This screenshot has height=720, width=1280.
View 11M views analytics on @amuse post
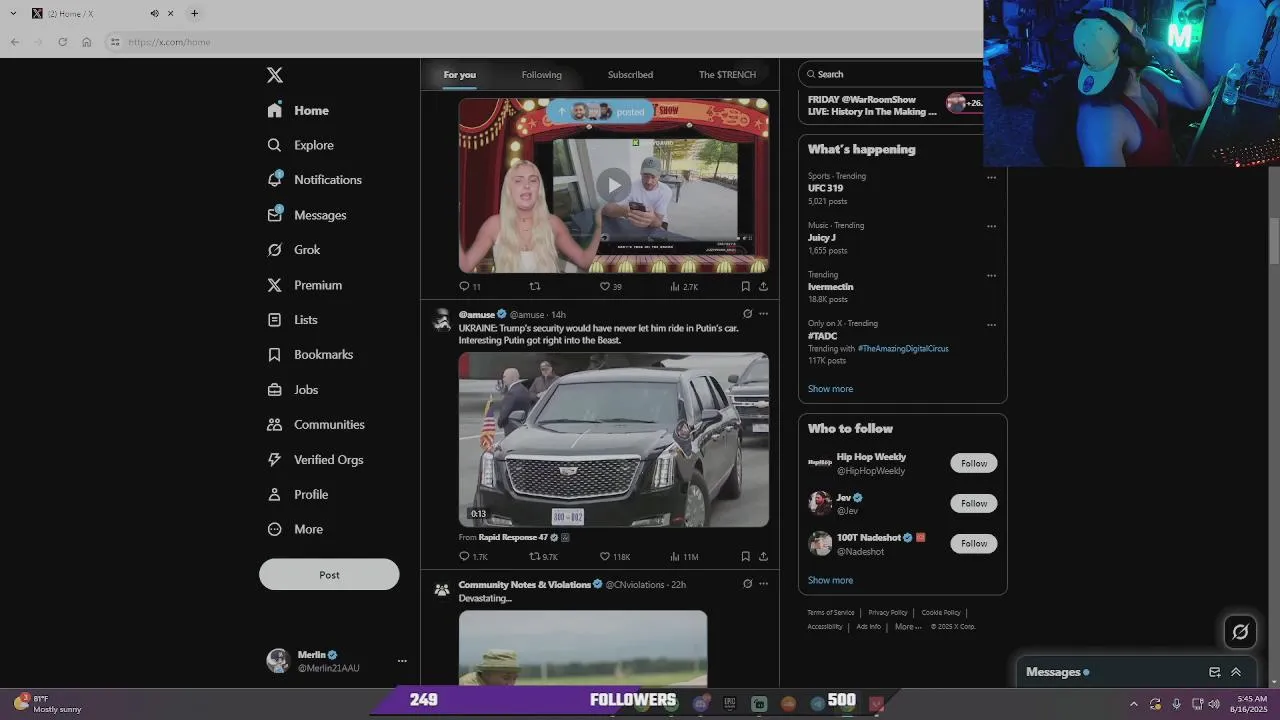pyautogui.click(x=683, y=556)
